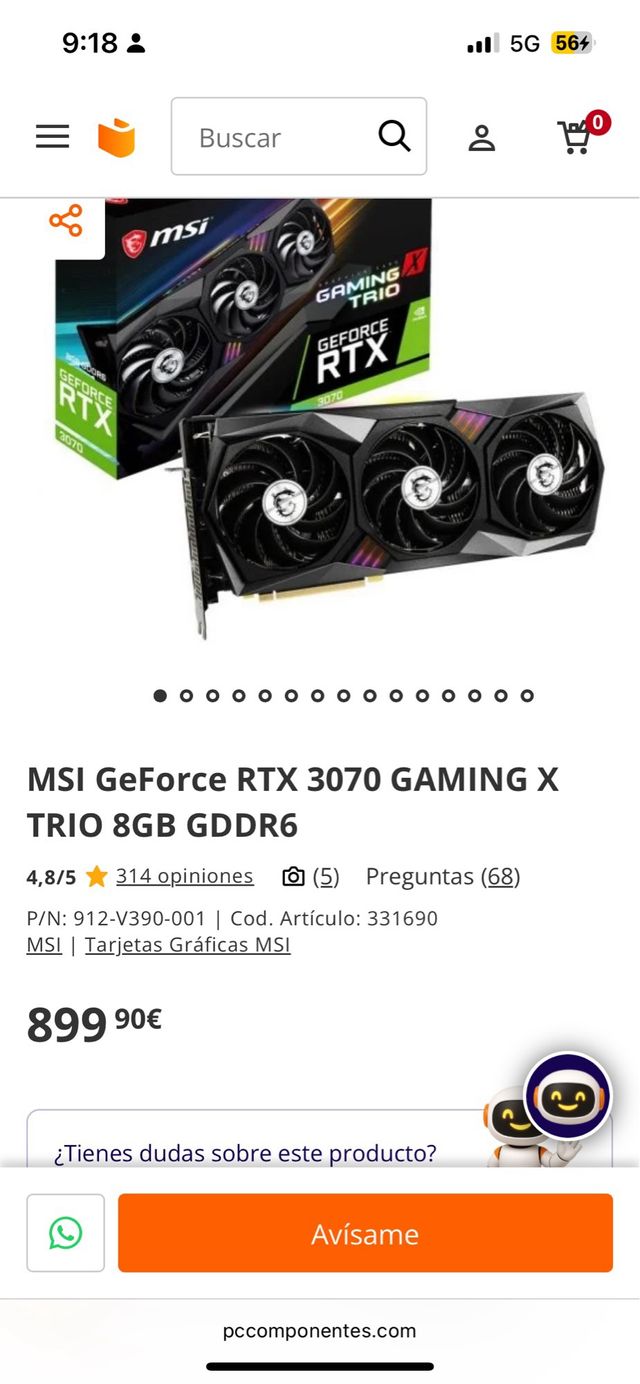Tap the RTX 3070 product image
Image resolution: width=640 pixels, height=1384 pixels.
click(x=325, y=420)
